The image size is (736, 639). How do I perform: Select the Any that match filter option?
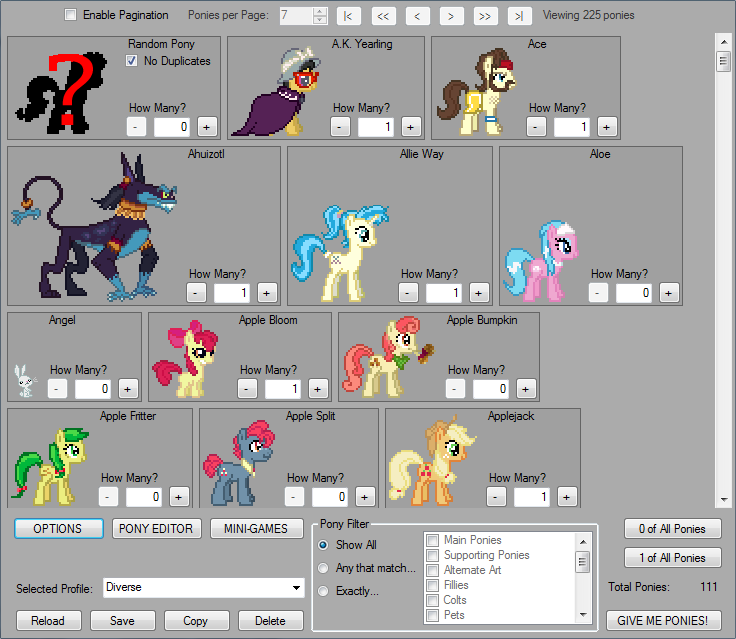(323, 568)
